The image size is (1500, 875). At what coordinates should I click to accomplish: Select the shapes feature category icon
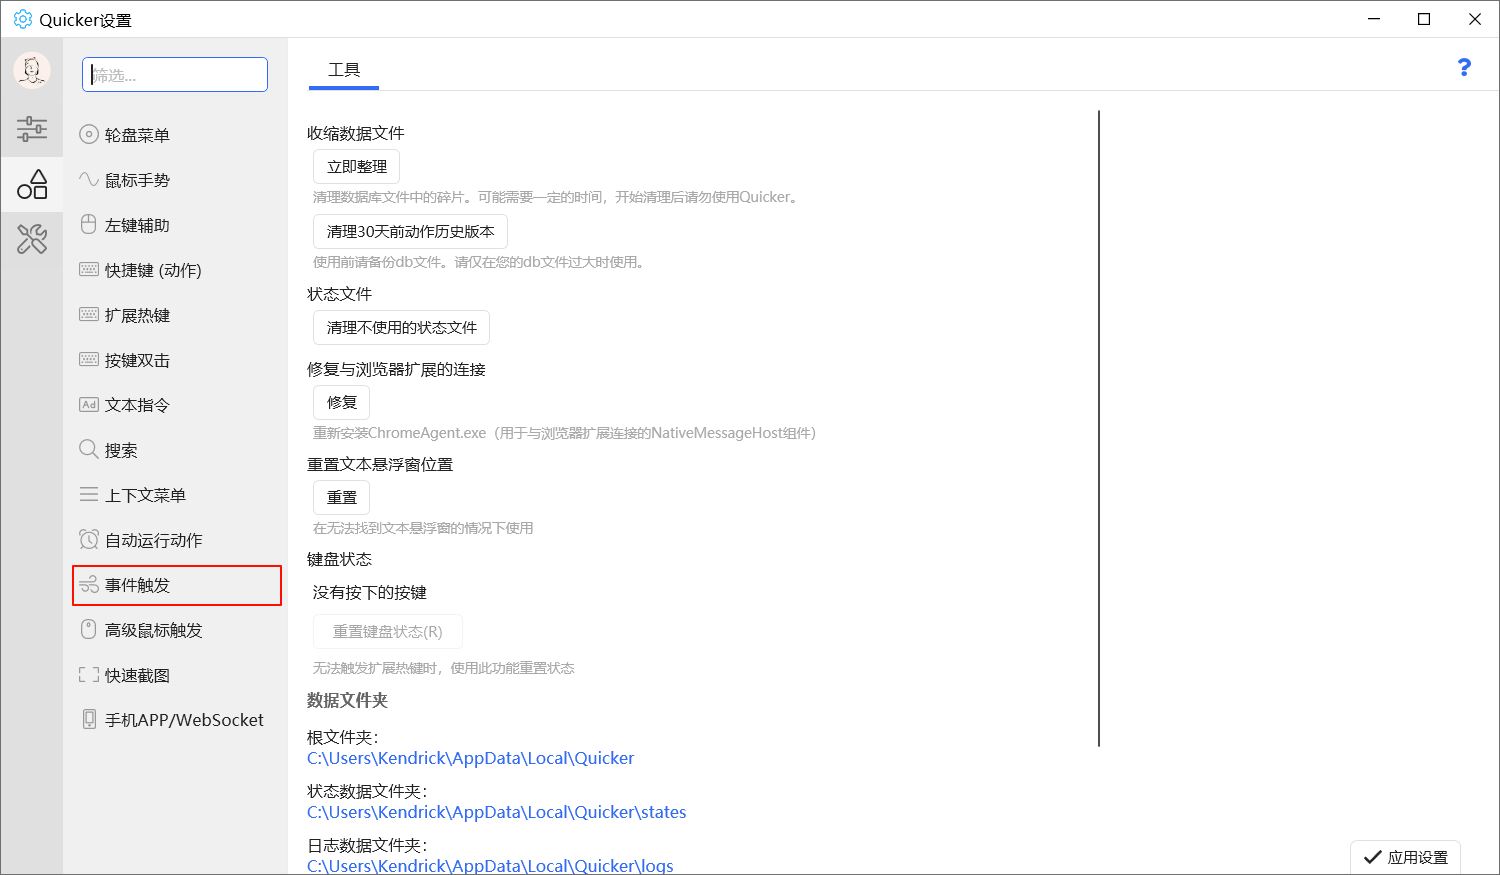pyautogui.click(x=32, y=184)
